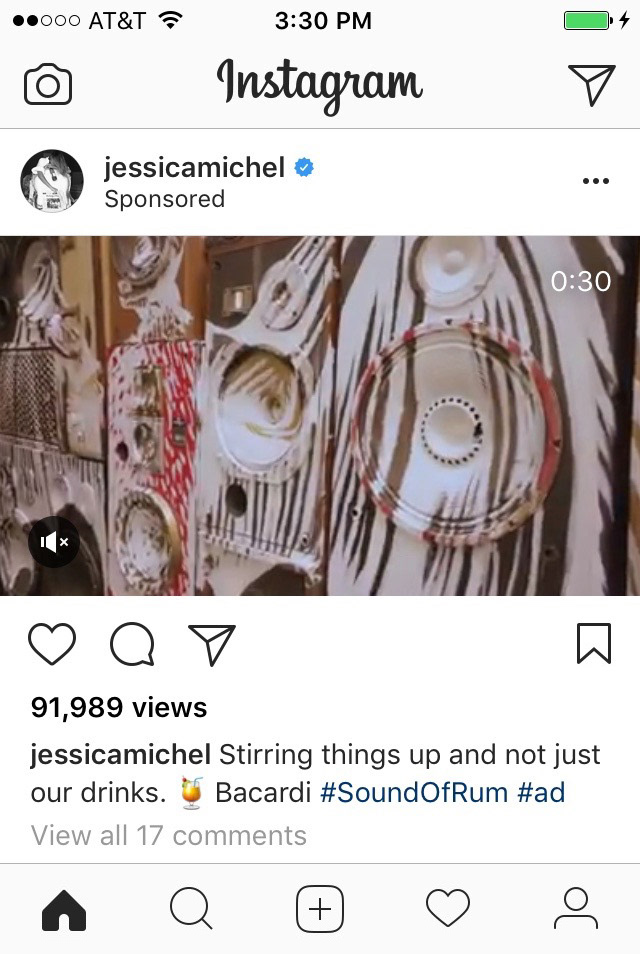
Task: Open jessicamichel profile from username header
Action: point(194,167)
